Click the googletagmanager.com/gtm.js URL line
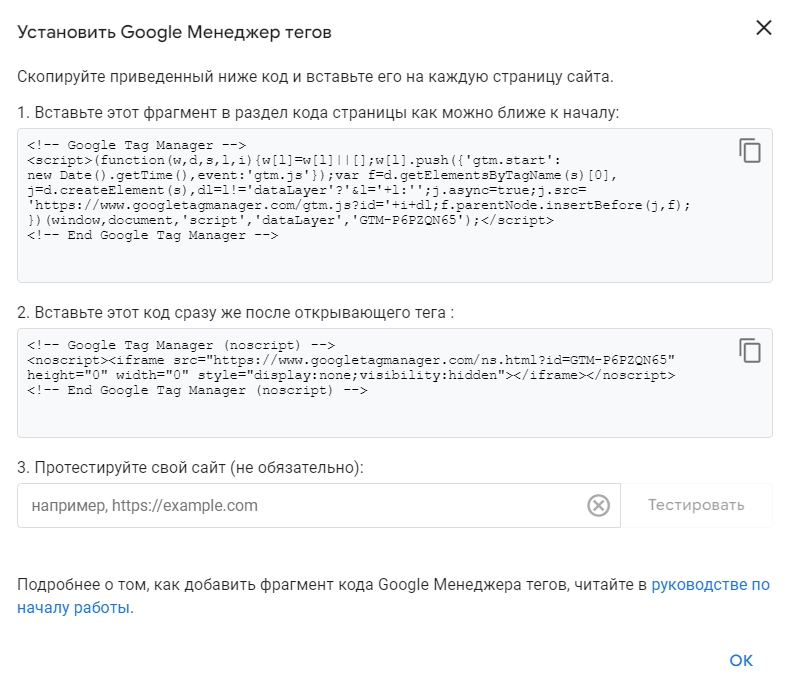790x686 pixels. pyautogui.click(x=359, y=205)
